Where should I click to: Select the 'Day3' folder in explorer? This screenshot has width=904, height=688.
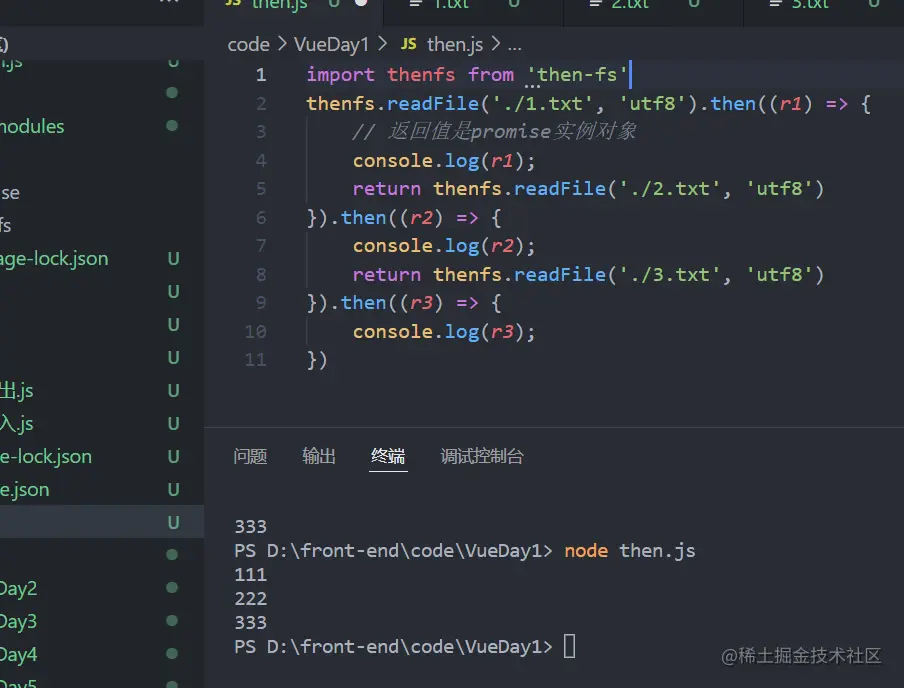click(x=18, y=621)
